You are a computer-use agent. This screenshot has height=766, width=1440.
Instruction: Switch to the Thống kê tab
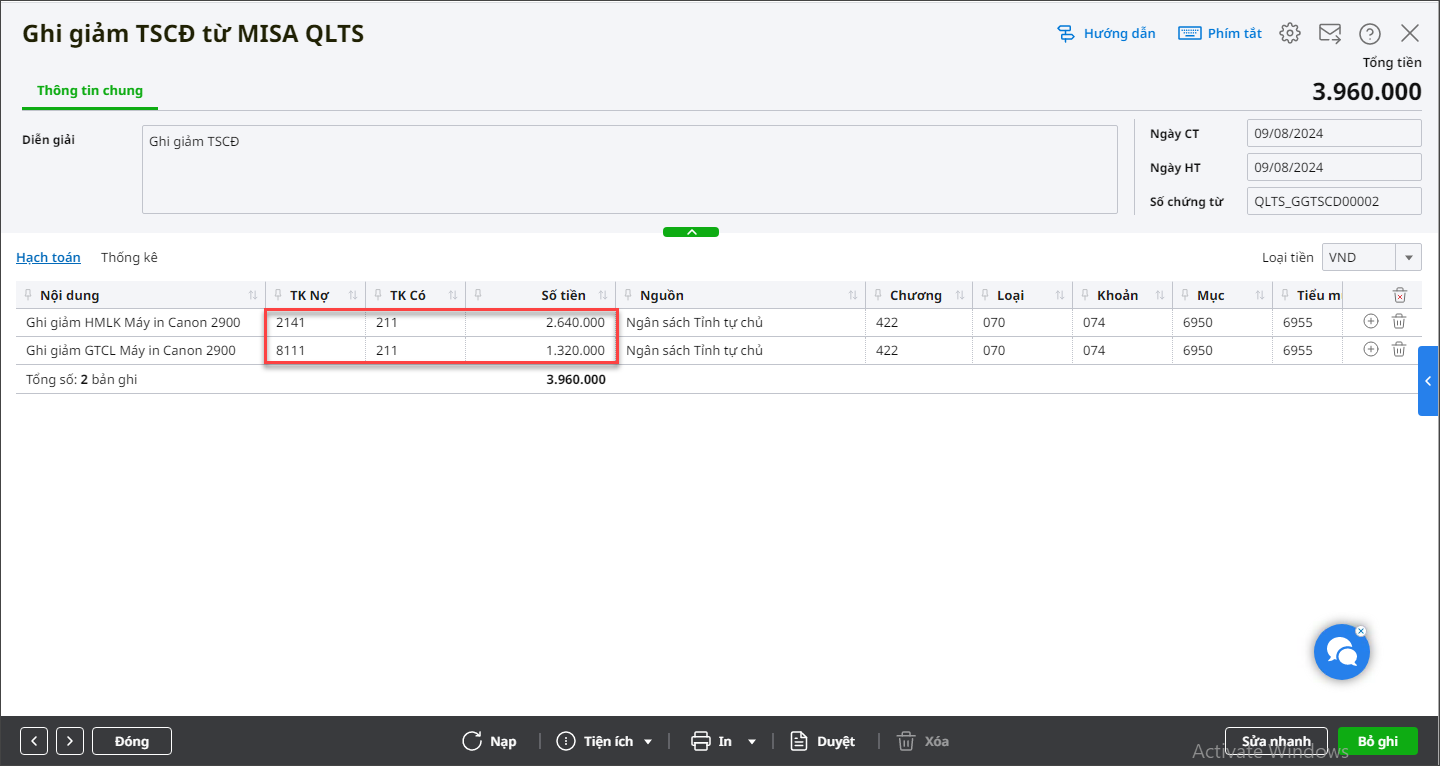(x=129, y=257)
